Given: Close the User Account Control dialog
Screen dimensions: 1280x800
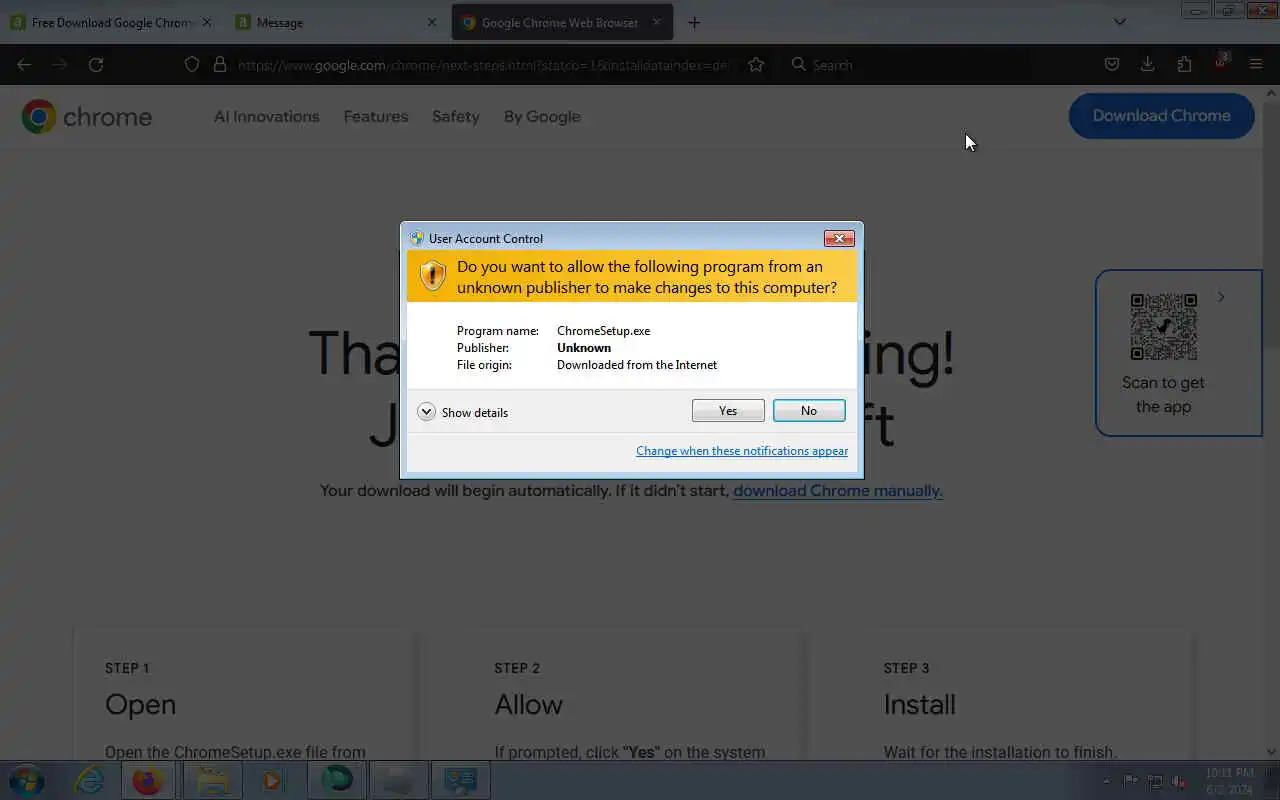Looking at the screenshot, I should click(838, 238).
